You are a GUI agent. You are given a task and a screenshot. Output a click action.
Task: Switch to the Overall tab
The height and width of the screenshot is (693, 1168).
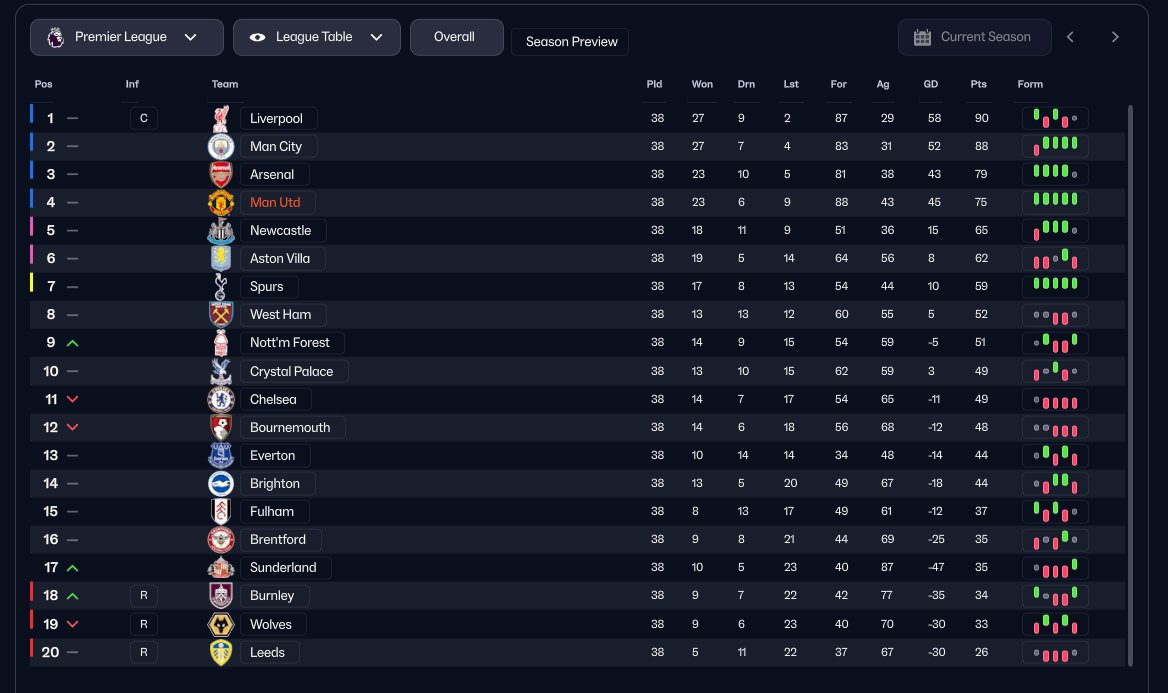click(x=454, y=37)
